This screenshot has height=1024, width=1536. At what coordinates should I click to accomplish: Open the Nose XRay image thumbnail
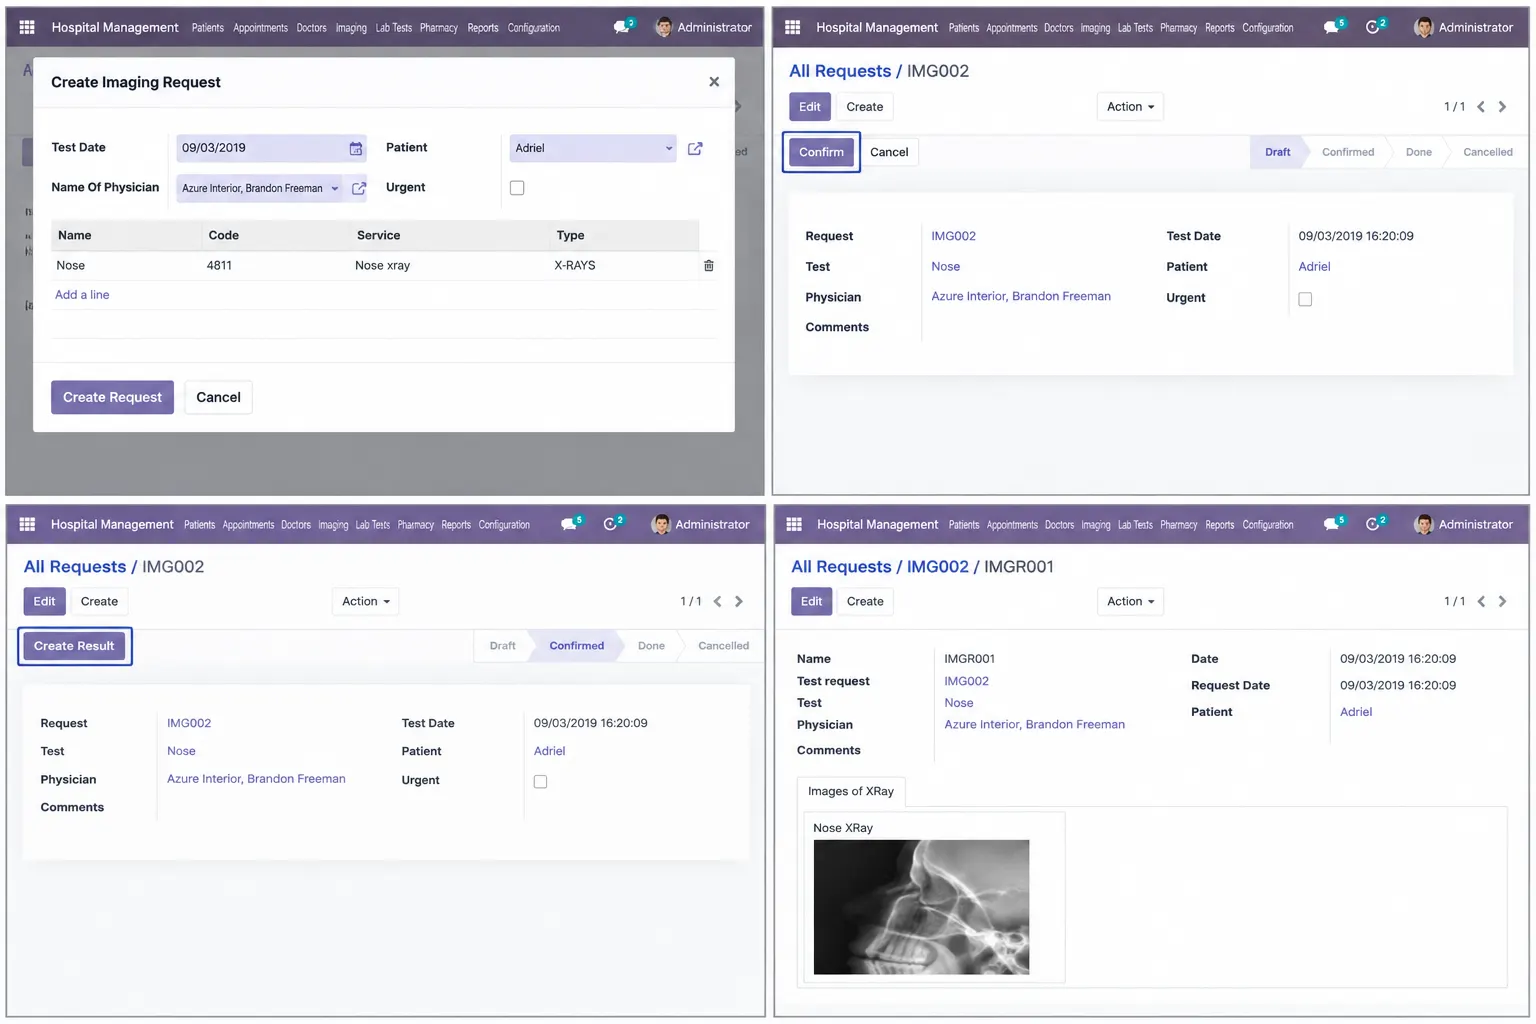921,907
